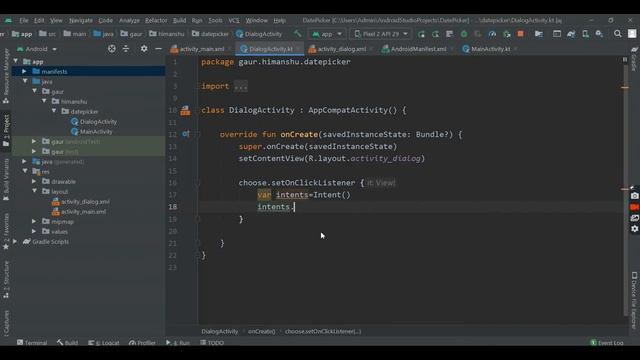Open the Android view selector dropdown
640x360 pixels.
(x=37, y=49)
